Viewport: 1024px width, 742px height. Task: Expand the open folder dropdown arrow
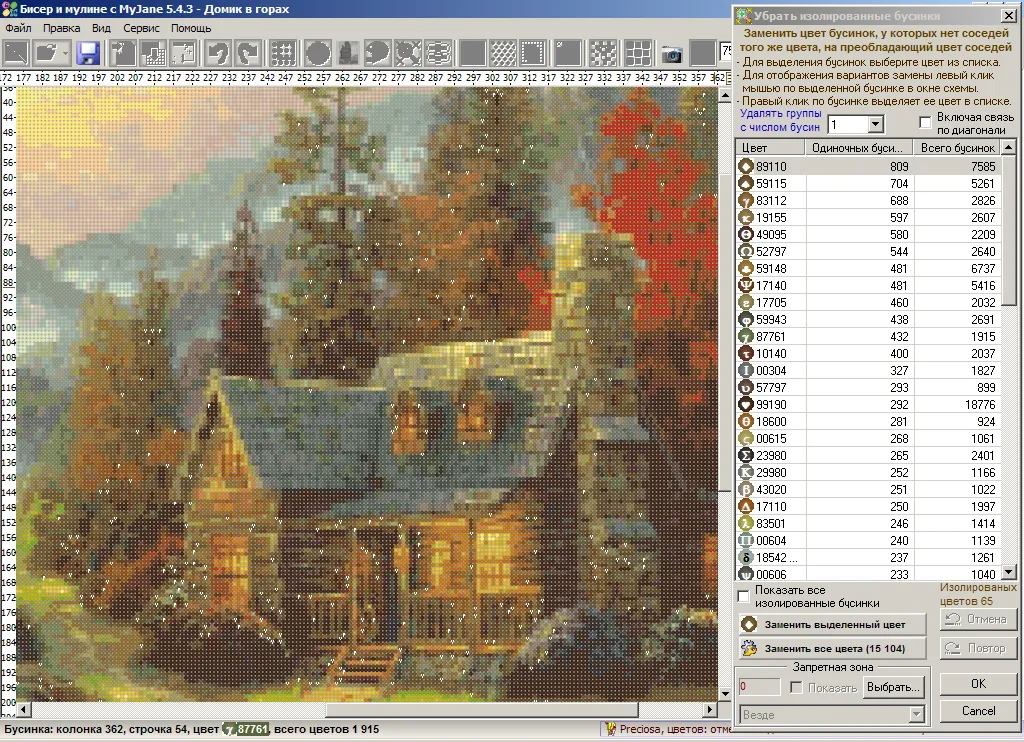(66, 53)
